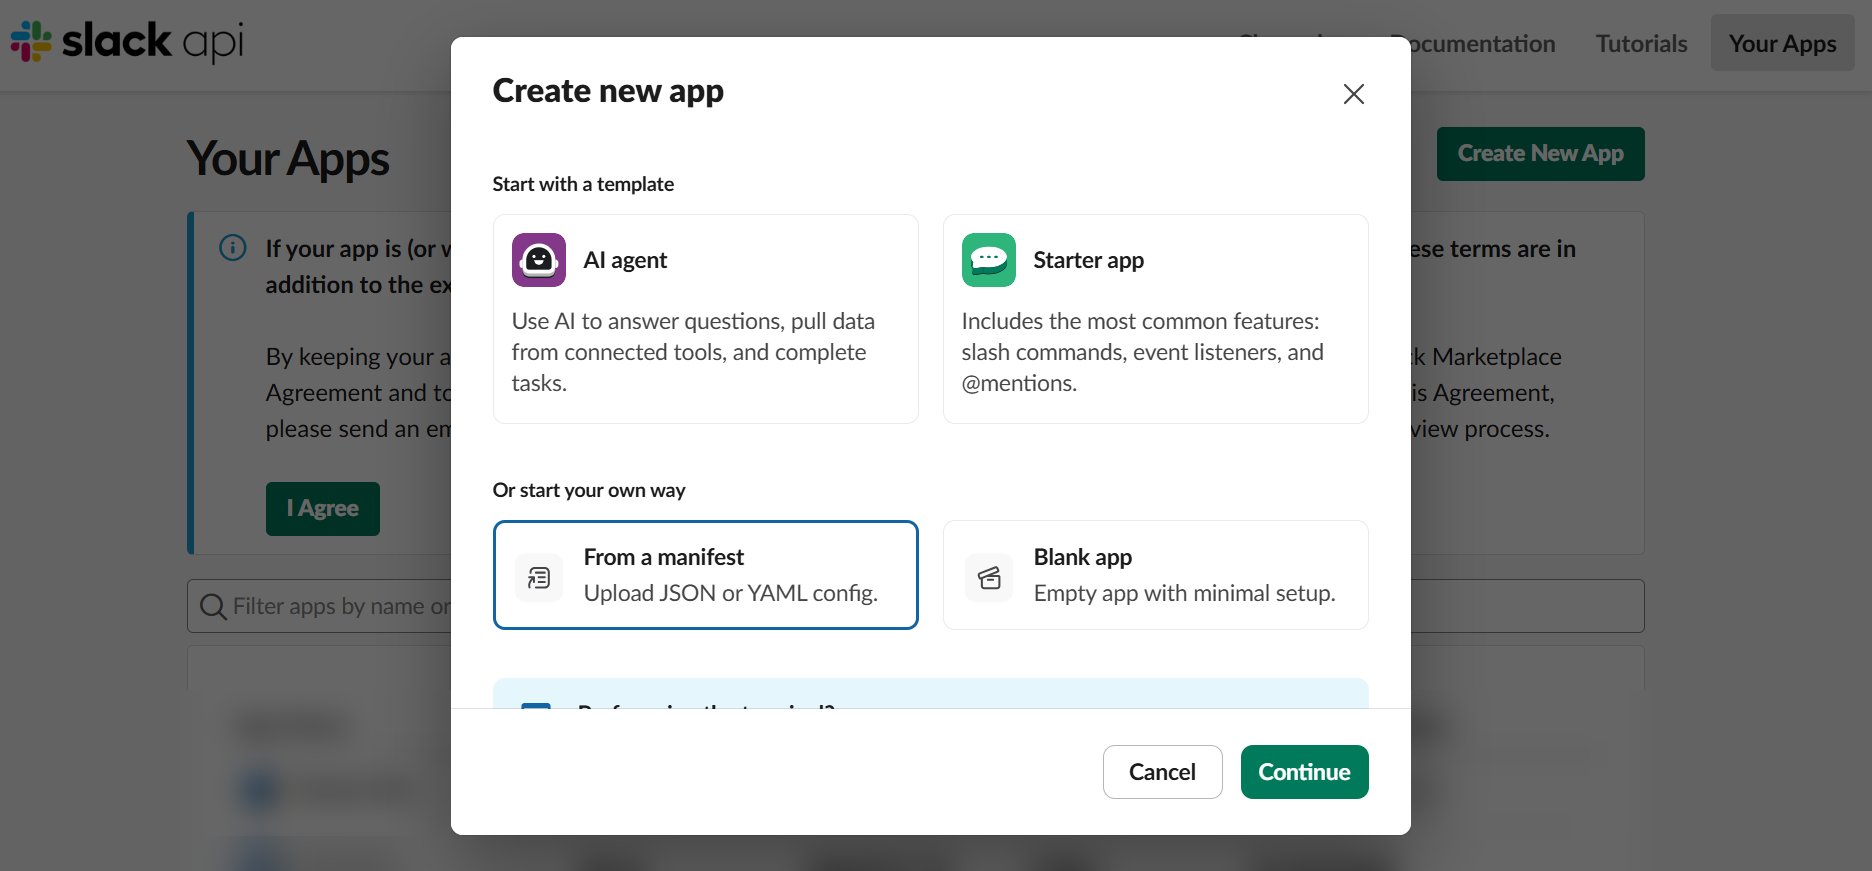Select the Starter app template card

[x=1156, y=319]
